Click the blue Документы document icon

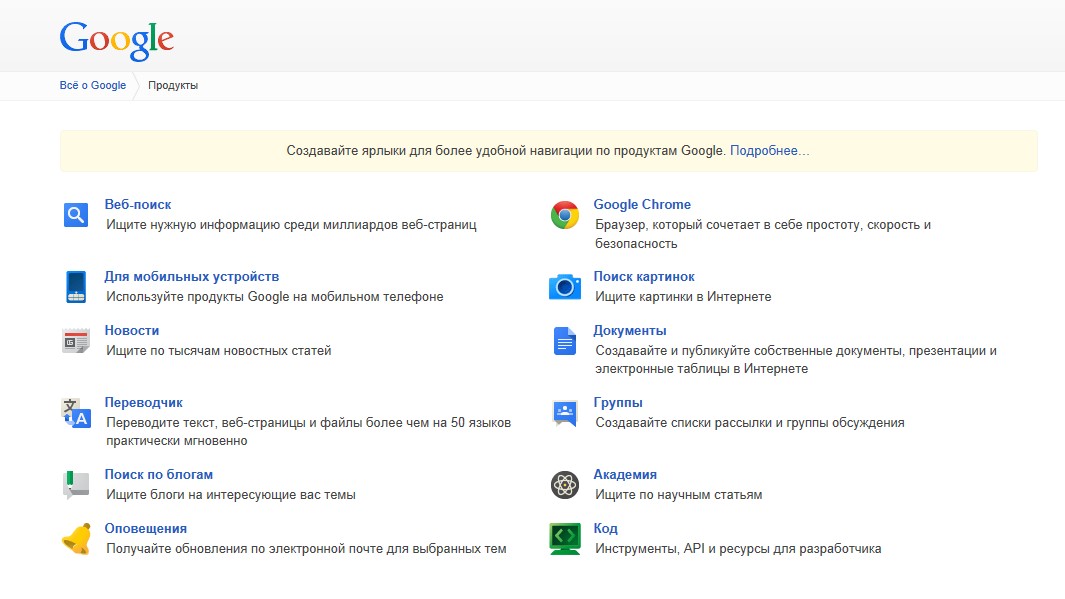pyautogui.click(x=565, y=341)
